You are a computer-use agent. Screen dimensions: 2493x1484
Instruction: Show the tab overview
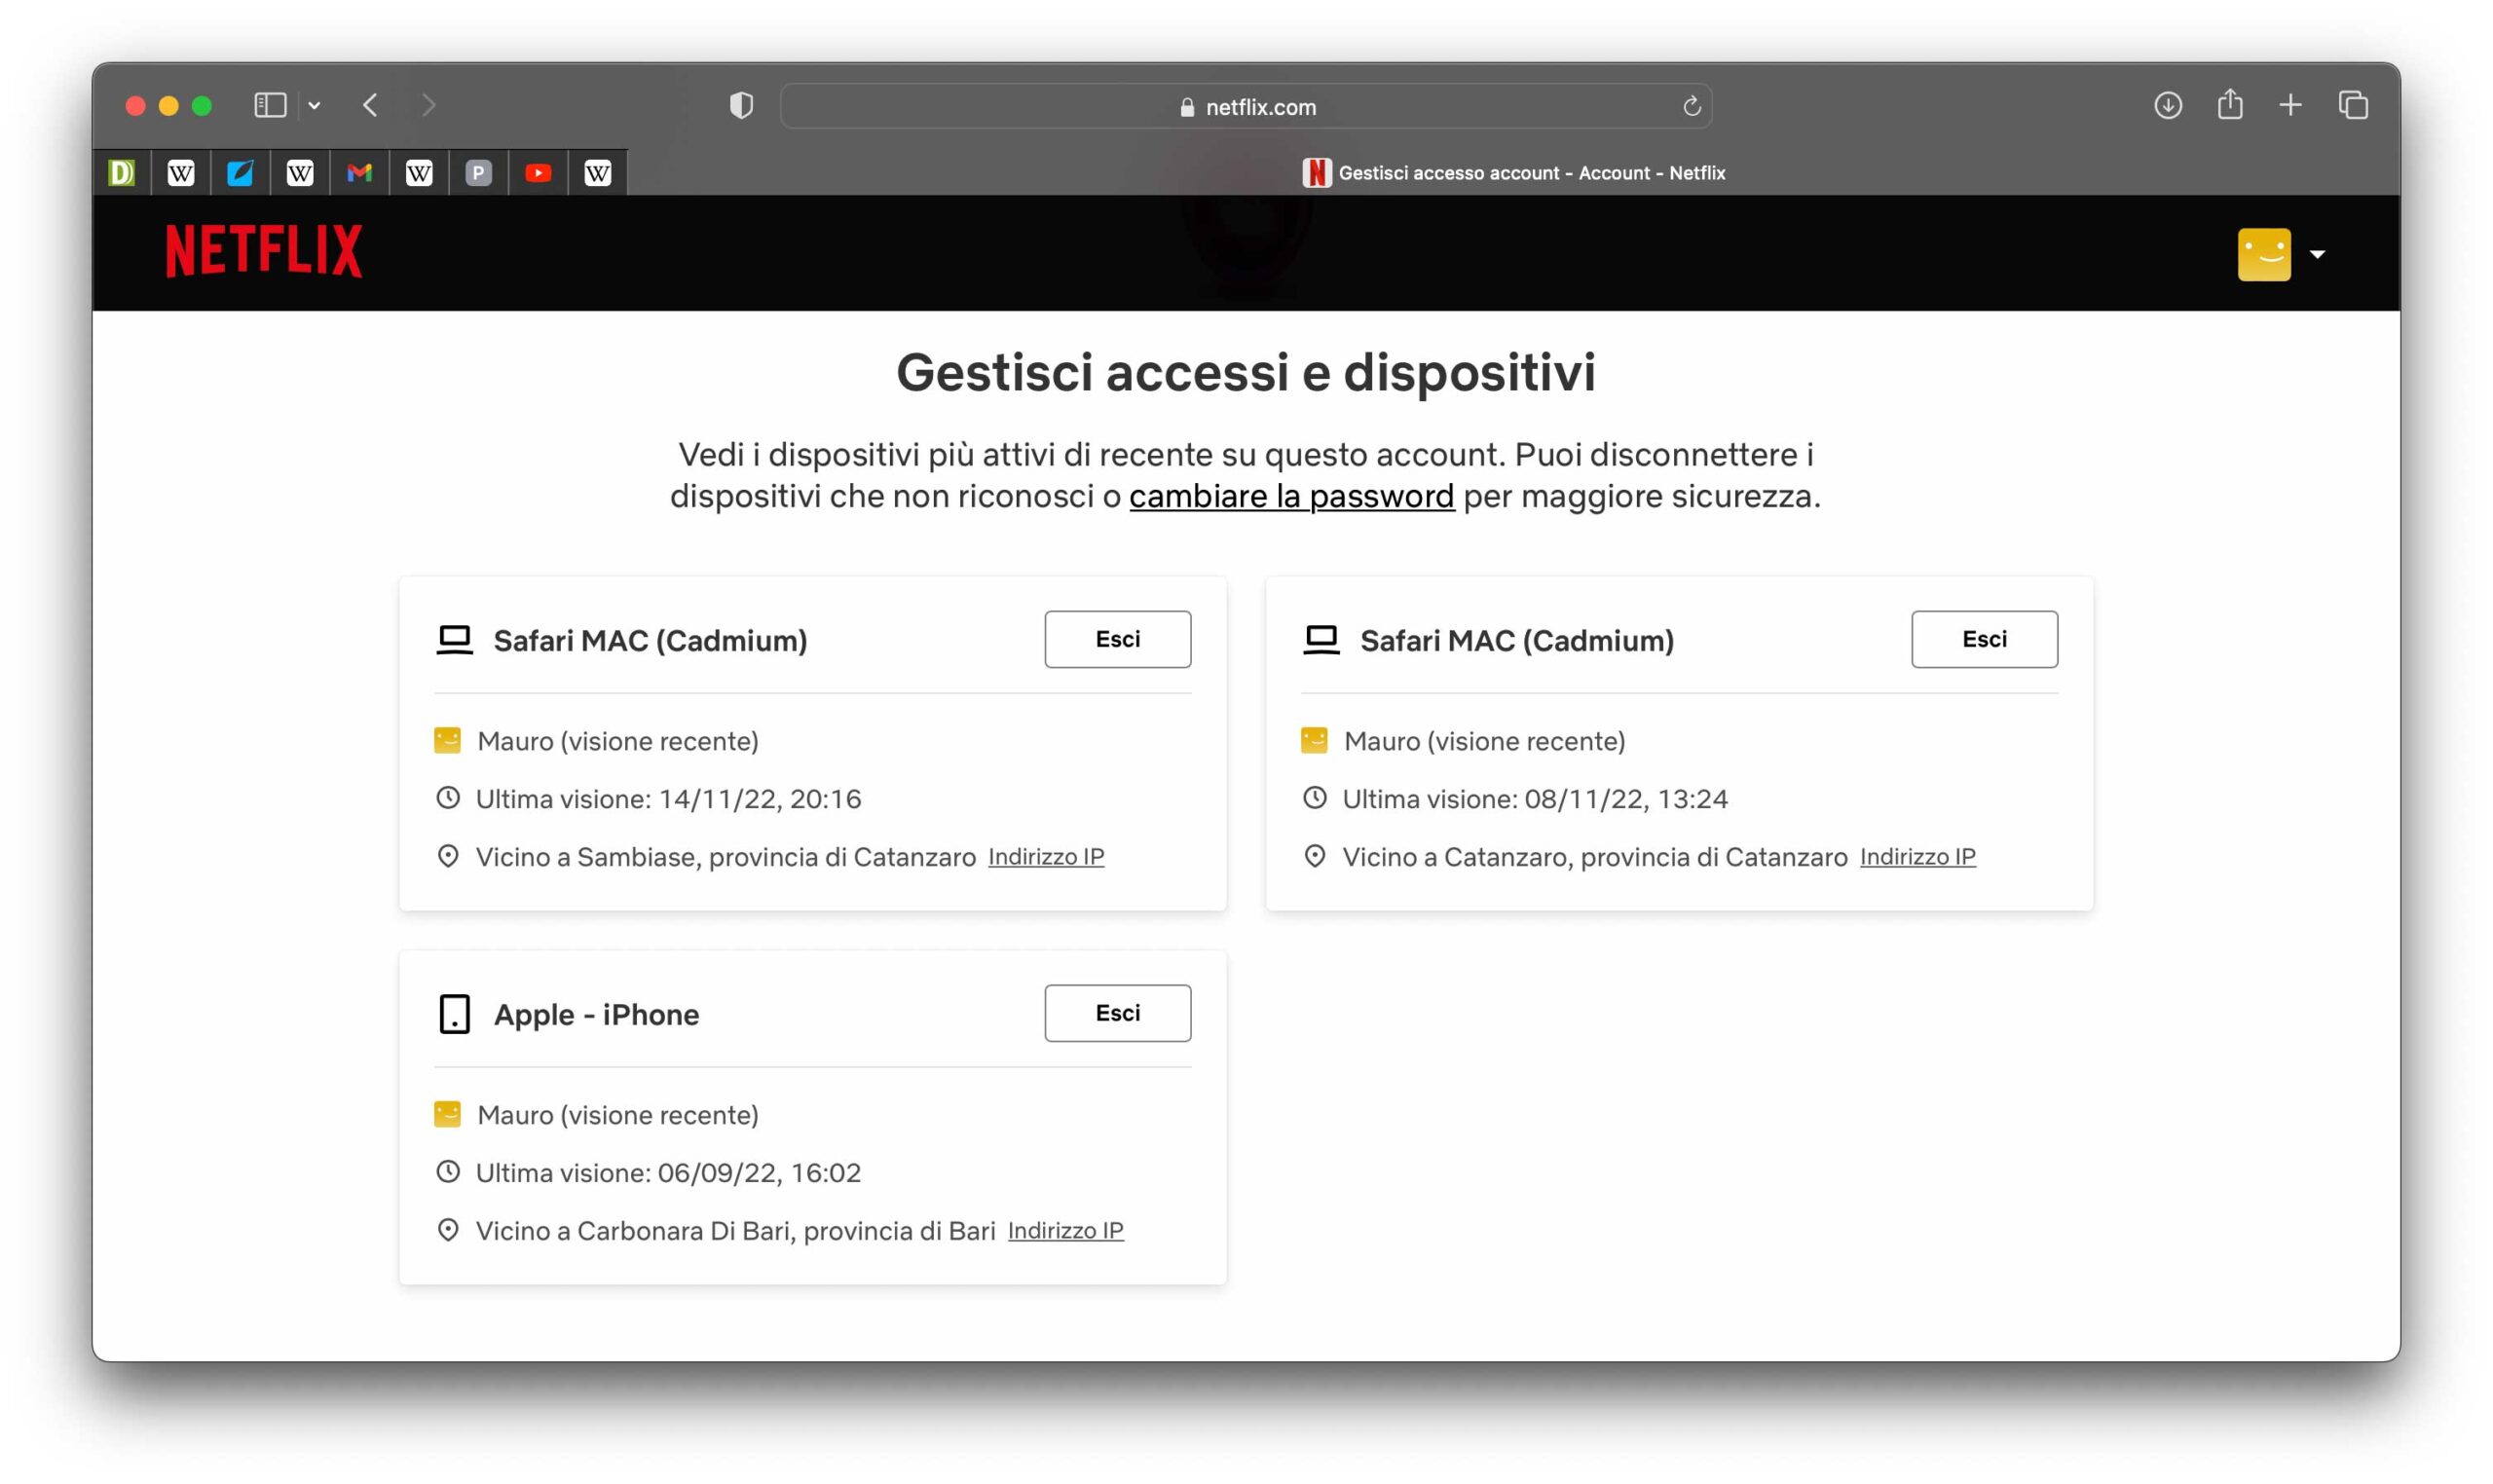tap(2353, 105)
